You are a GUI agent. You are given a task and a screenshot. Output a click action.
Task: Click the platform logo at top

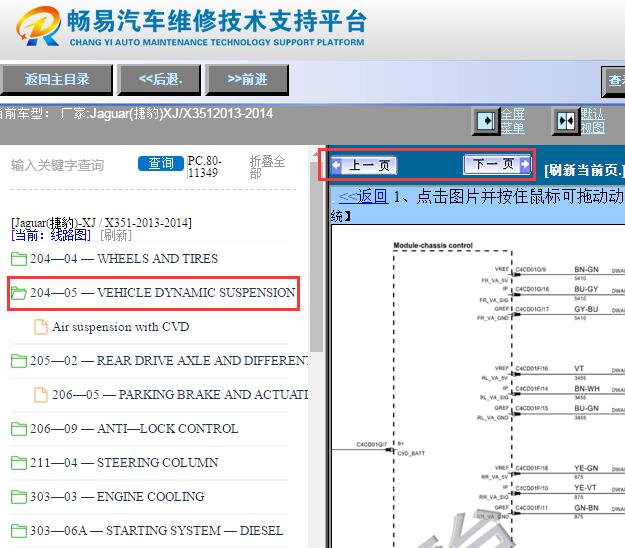click(x=191, y=26)
